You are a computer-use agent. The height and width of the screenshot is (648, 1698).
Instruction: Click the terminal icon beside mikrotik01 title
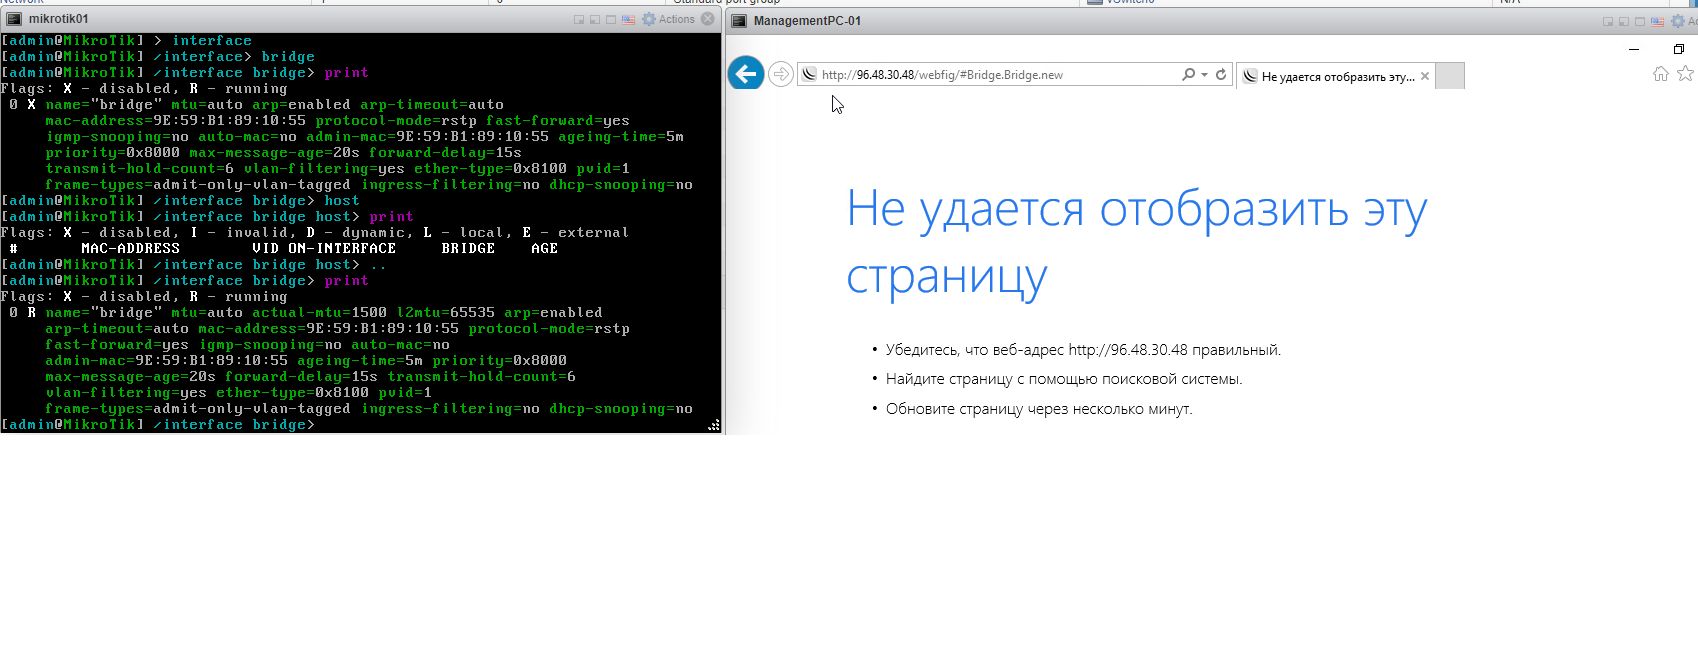(14, 19)
